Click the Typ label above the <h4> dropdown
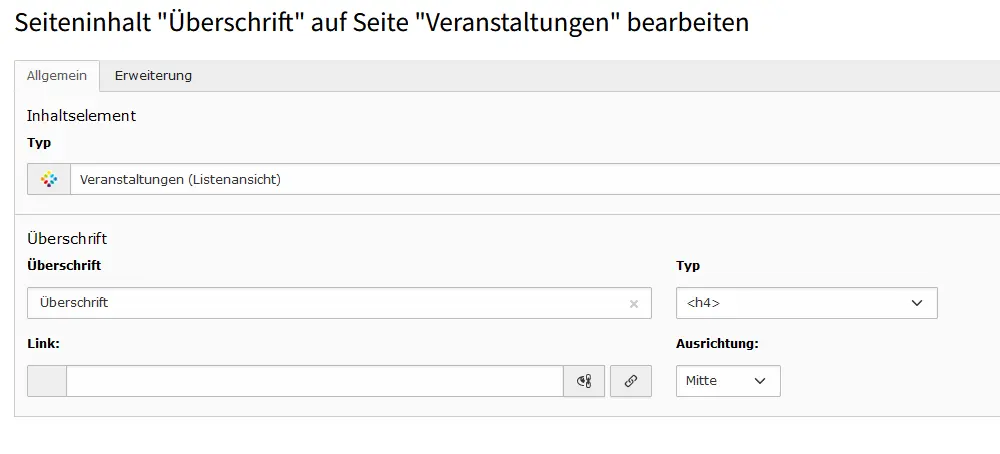This screenshot has height=454, width=1000. tap(688, 266)
